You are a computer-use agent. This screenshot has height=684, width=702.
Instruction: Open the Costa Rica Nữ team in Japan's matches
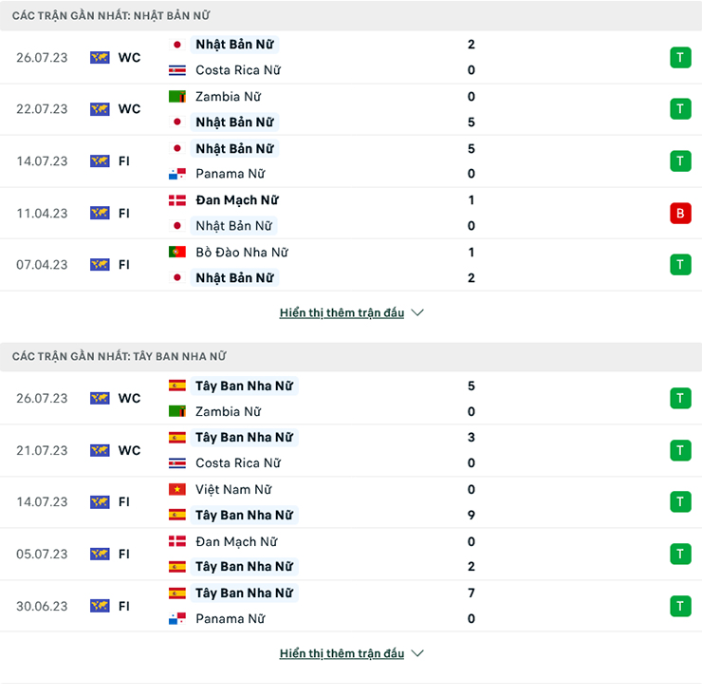click(x=238, y=71)
